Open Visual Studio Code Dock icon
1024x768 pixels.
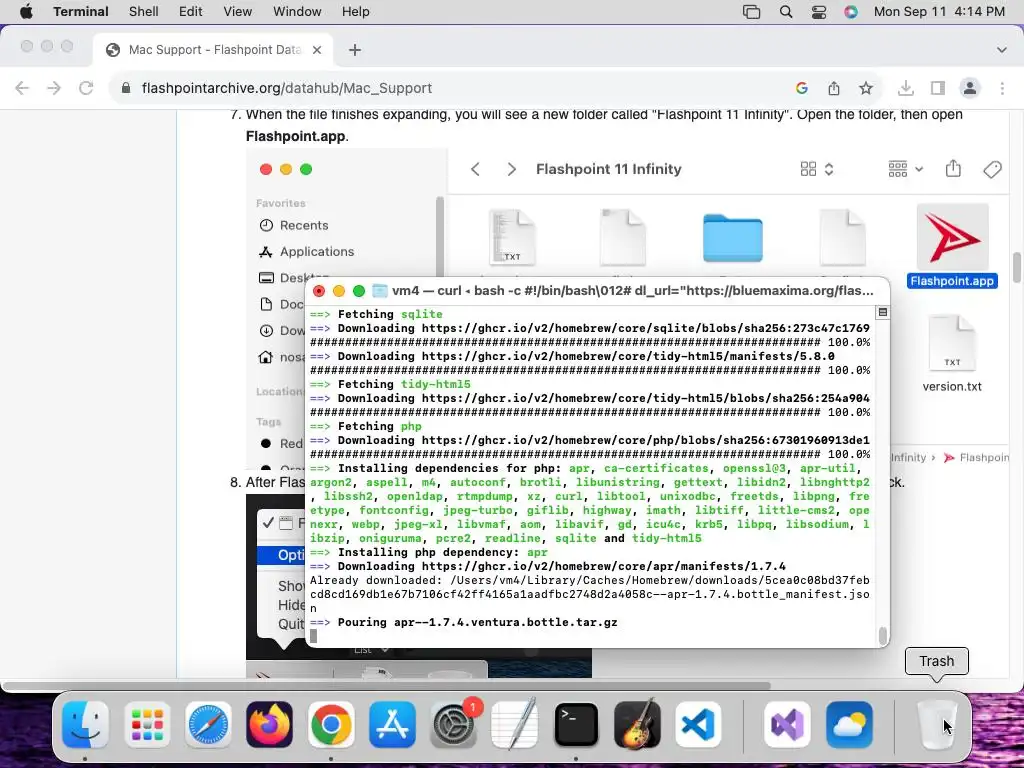(698, 724)
